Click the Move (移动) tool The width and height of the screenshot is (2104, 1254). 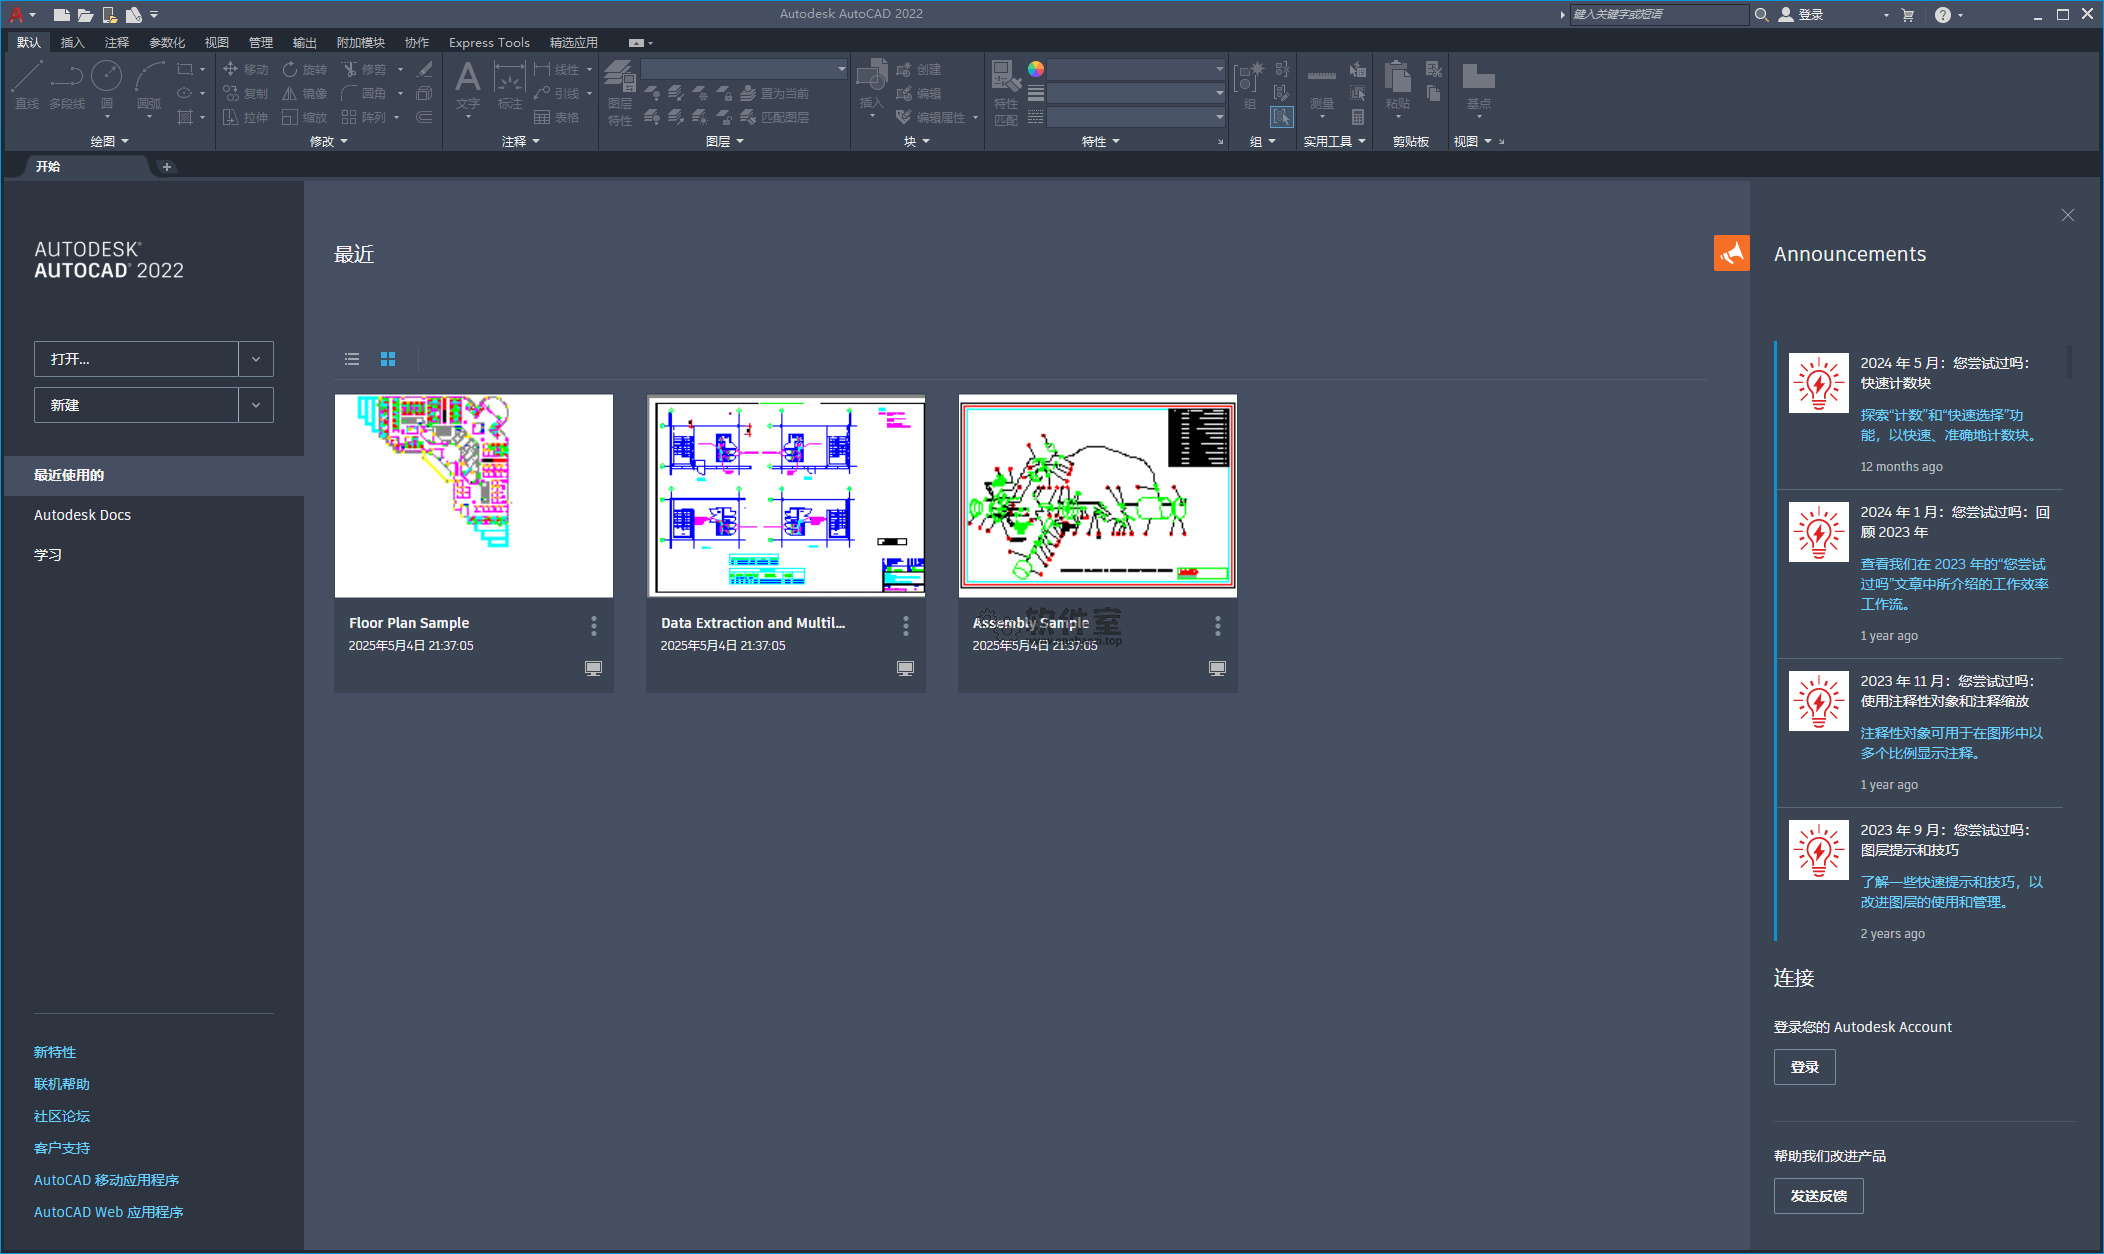coord(246,69)
